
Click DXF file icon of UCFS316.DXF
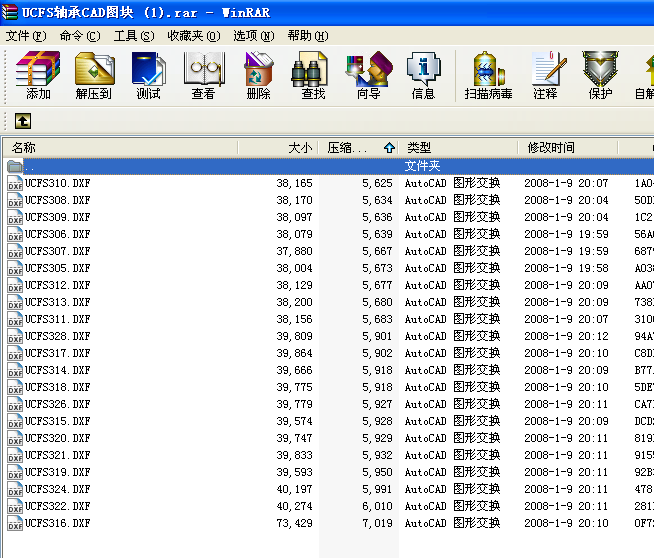coord(15,523)
